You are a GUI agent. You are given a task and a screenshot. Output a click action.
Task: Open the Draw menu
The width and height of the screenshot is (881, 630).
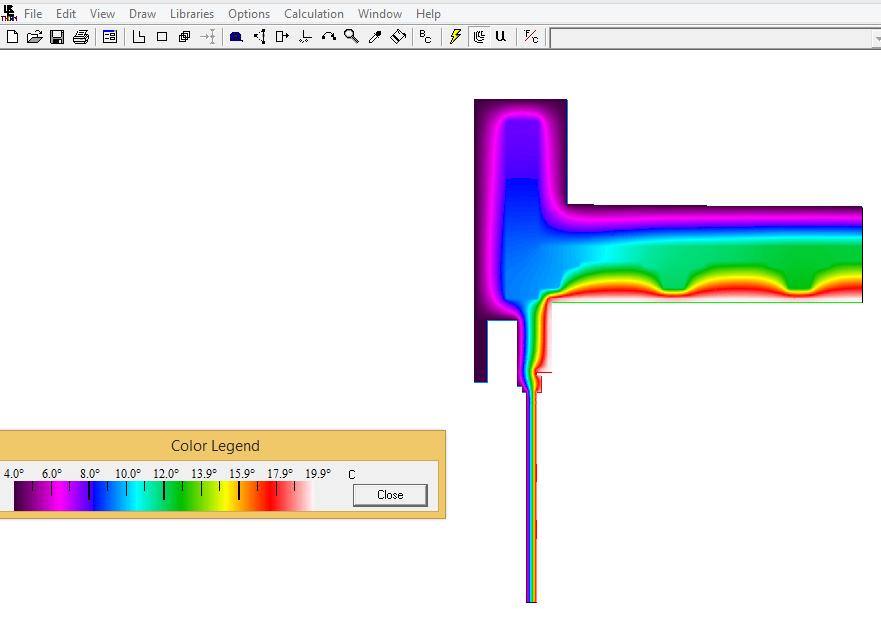pyautogui.click(x=142, y=13)
